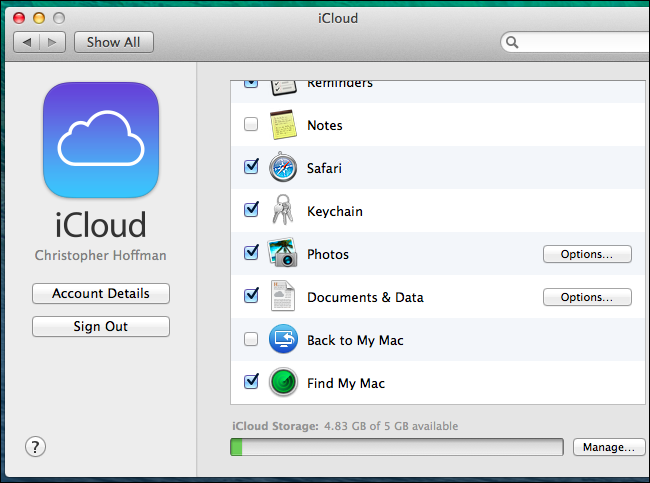Click the large iCloud logo
This screenshot has width=650, height=483.
point(101,140)
